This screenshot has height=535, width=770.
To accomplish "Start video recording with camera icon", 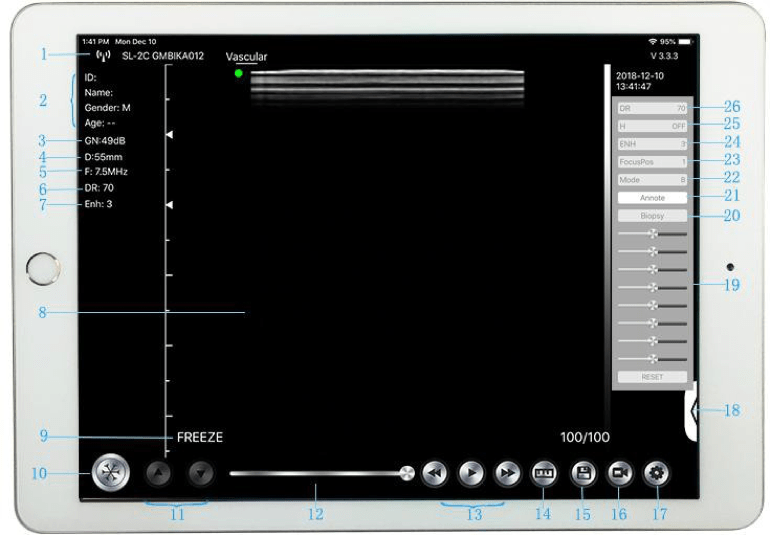I will 620,473.
